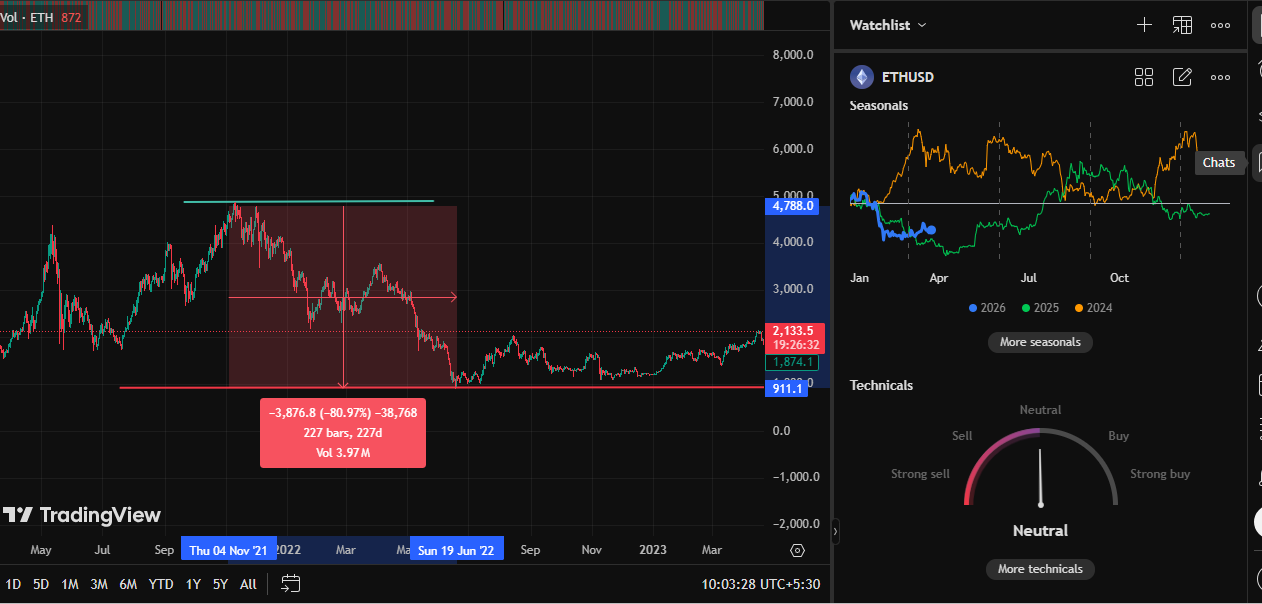Image resolution: width=1262 pixels, height=604 pixels.
Task: Open ETHUSD details grid layout icon
Action: coord(1144,77)
